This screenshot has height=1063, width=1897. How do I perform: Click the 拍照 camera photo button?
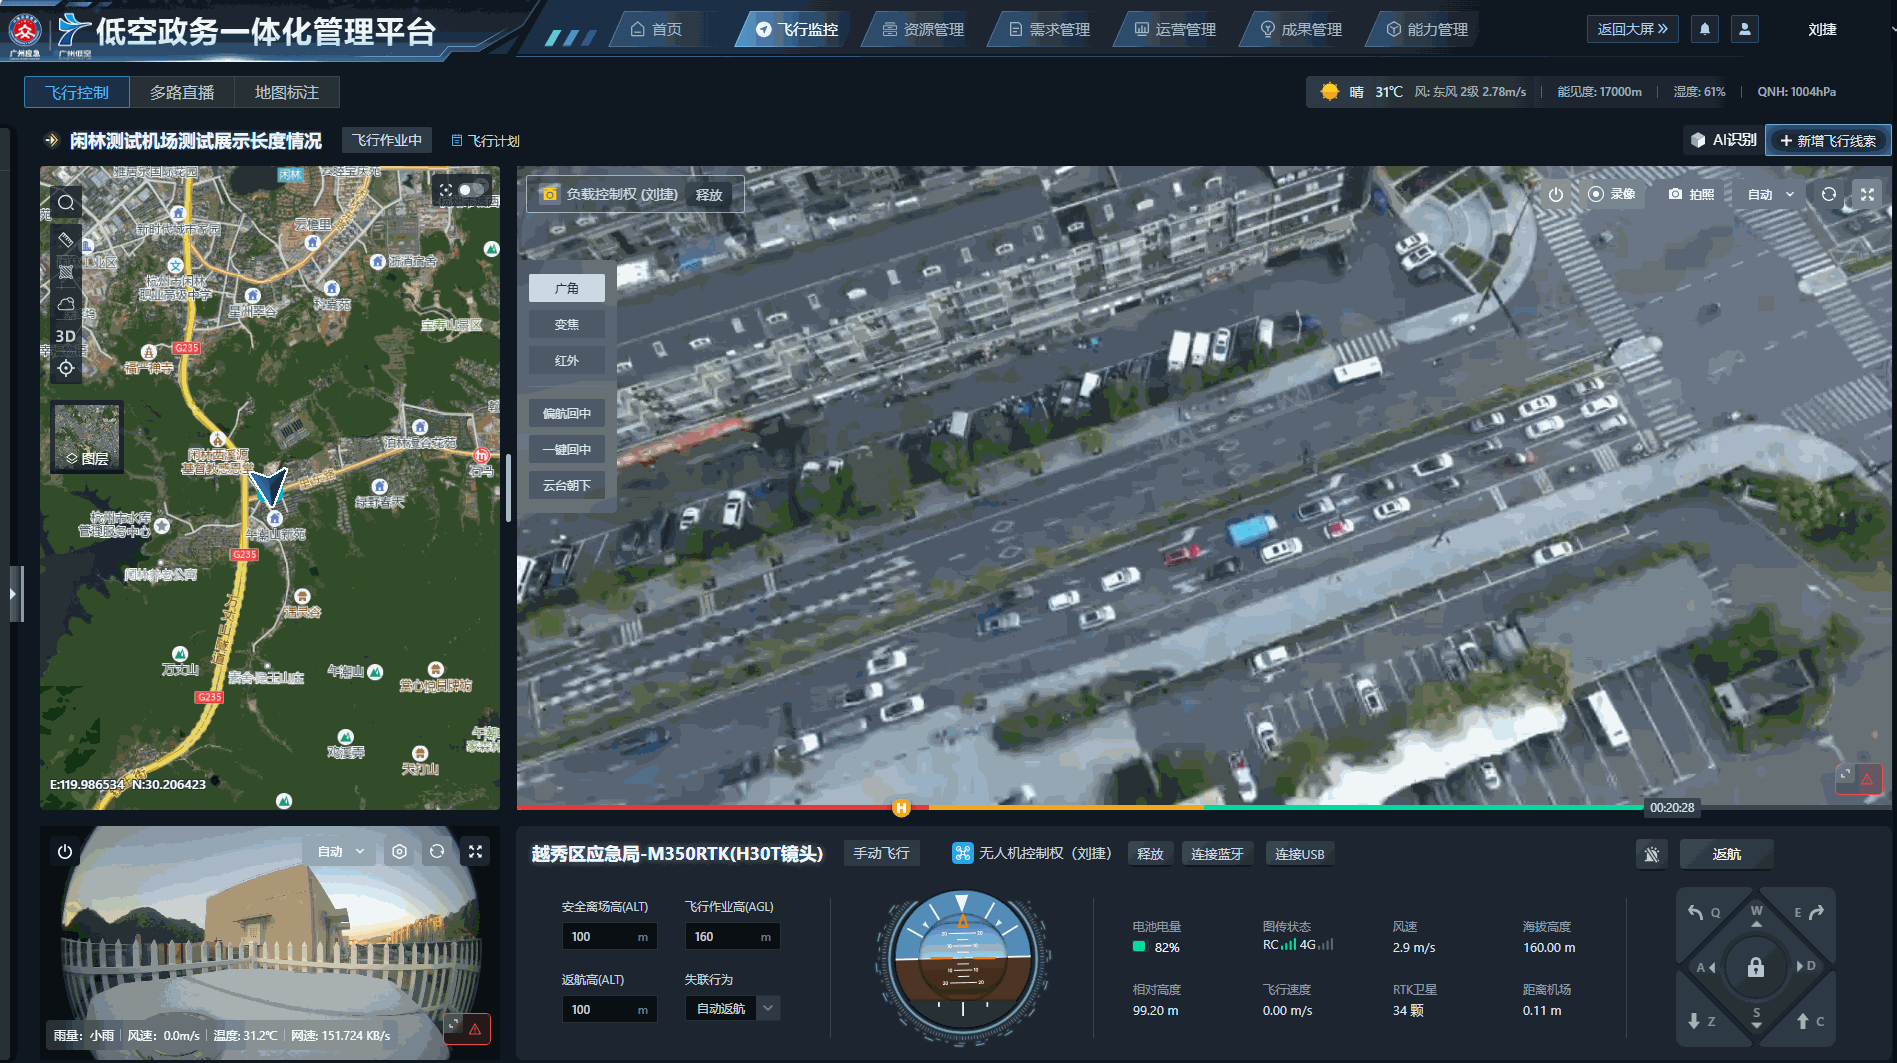point(1691,194)
